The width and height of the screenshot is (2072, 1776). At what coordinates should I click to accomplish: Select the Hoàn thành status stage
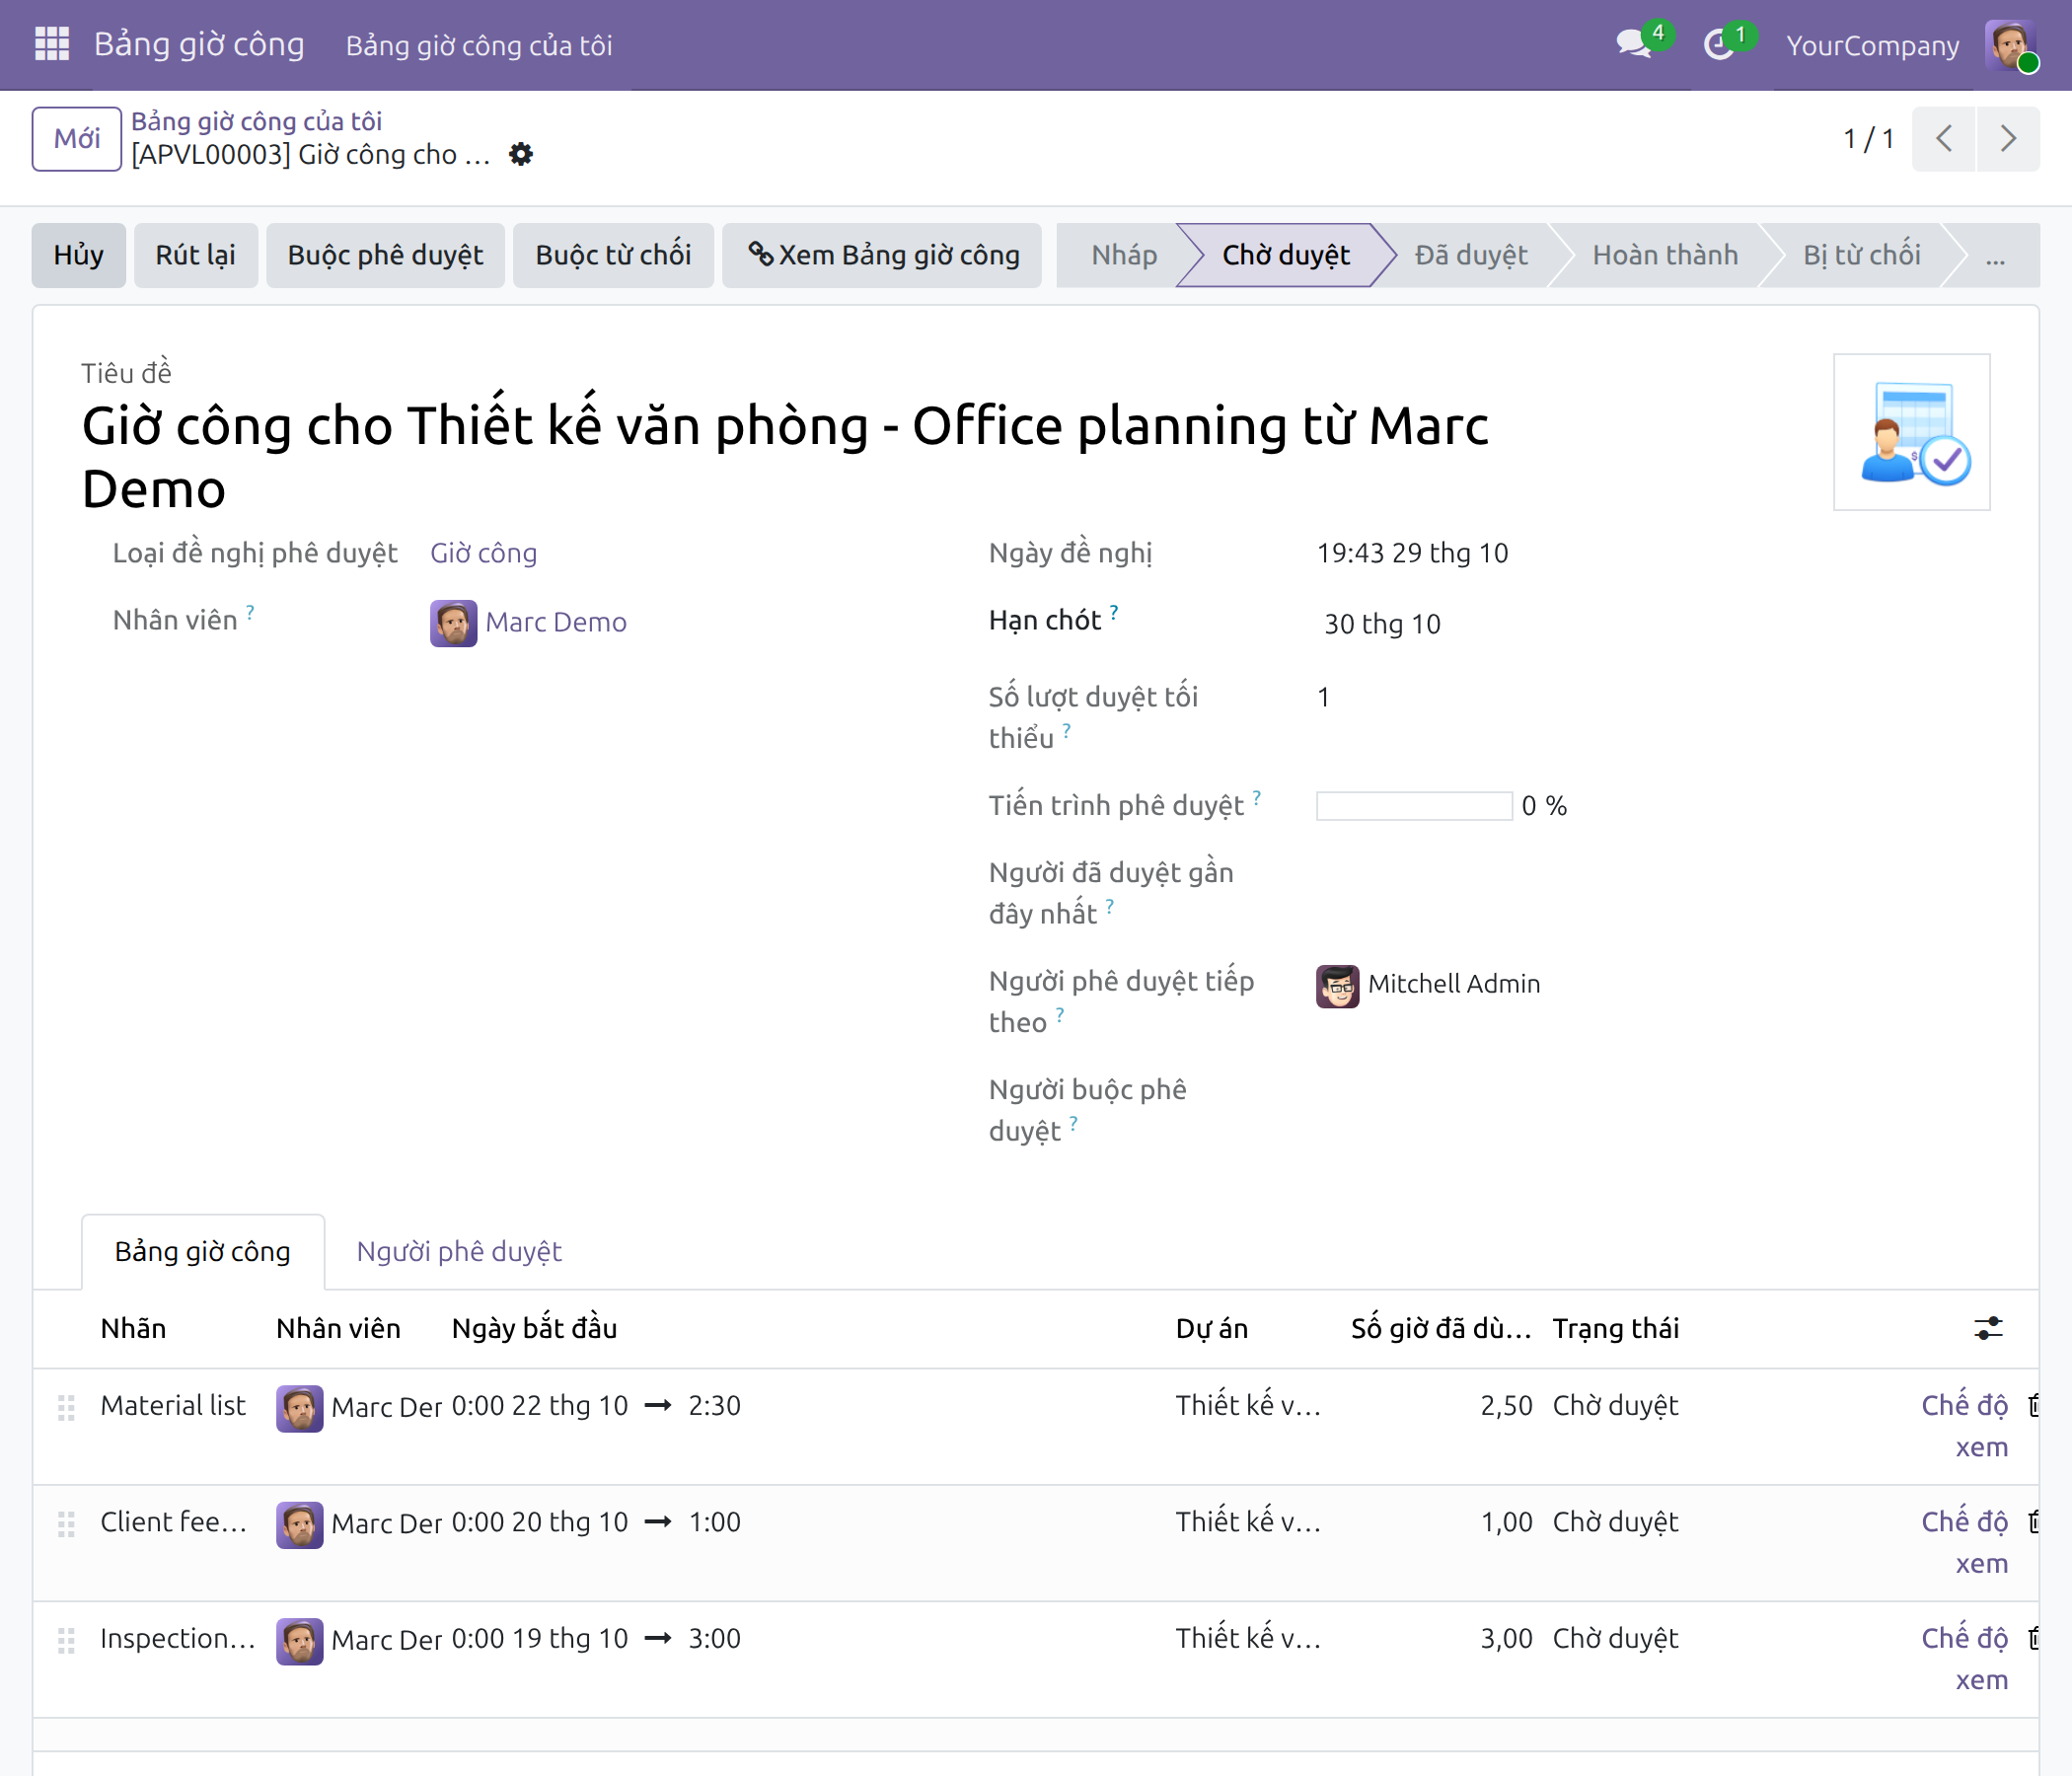coord(1664,255)
